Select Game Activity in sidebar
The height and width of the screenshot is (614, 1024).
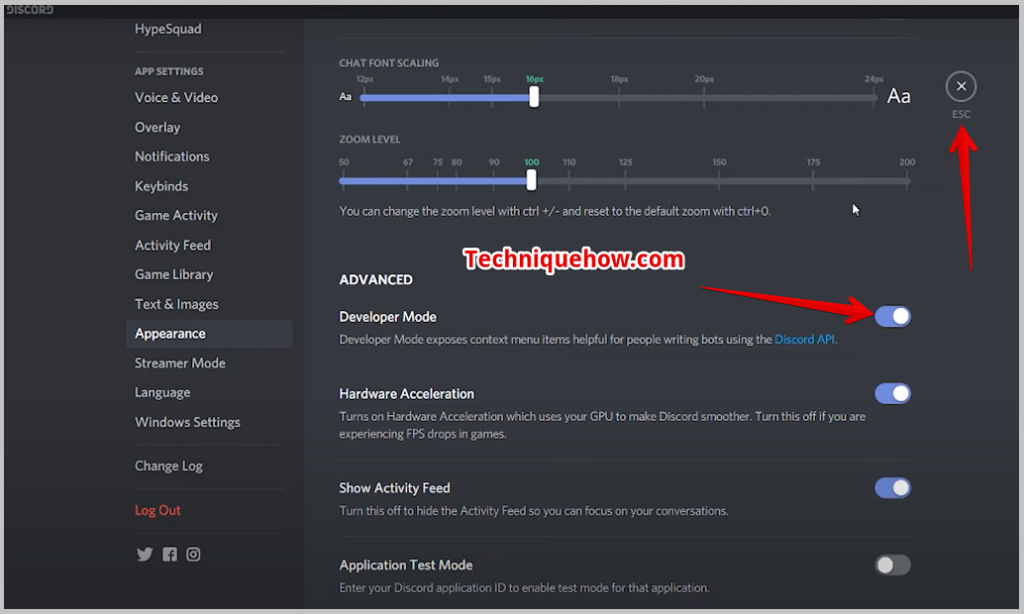click(x=176, y=216)
